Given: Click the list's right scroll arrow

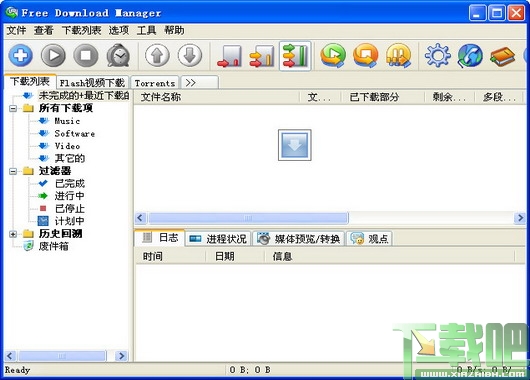Looking at the screenshot, I should [x=520, y=218].
